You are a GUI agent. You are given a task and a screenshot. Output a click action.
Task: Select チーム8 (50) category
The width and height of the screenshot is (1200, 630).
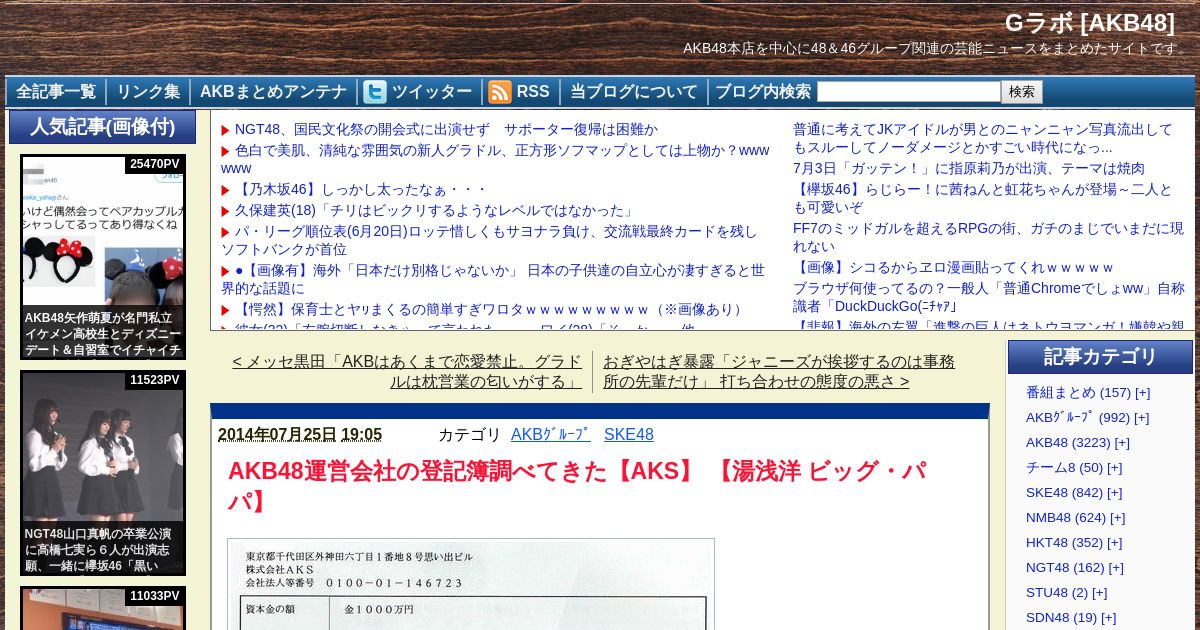click(1064, 467)
